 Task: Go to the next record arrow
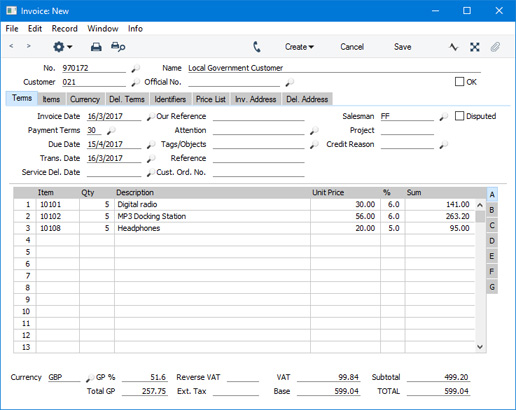coord(29,46)
